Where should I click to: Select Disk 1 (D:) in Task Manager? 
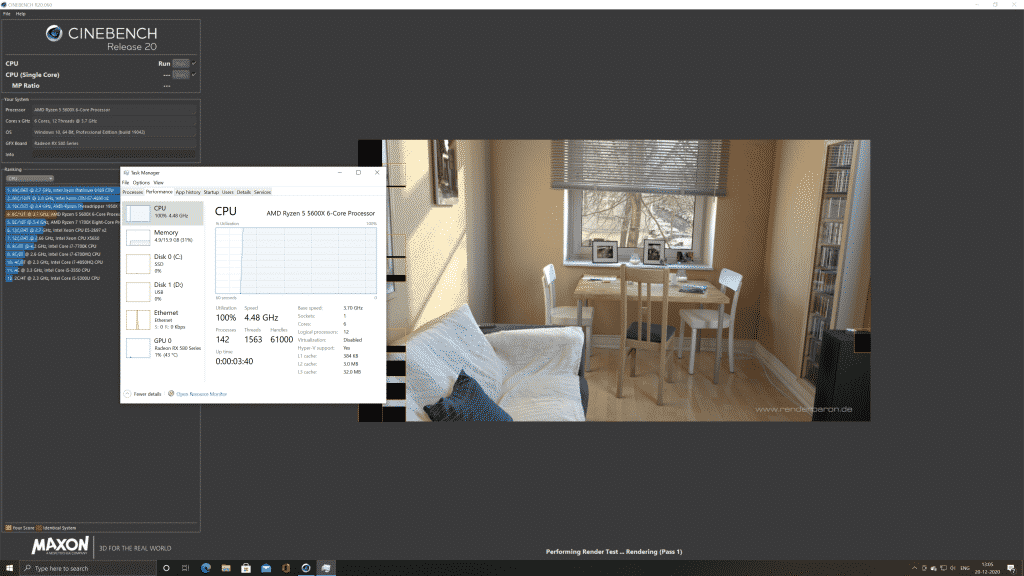pyautogui.click(x=163, y=291)
